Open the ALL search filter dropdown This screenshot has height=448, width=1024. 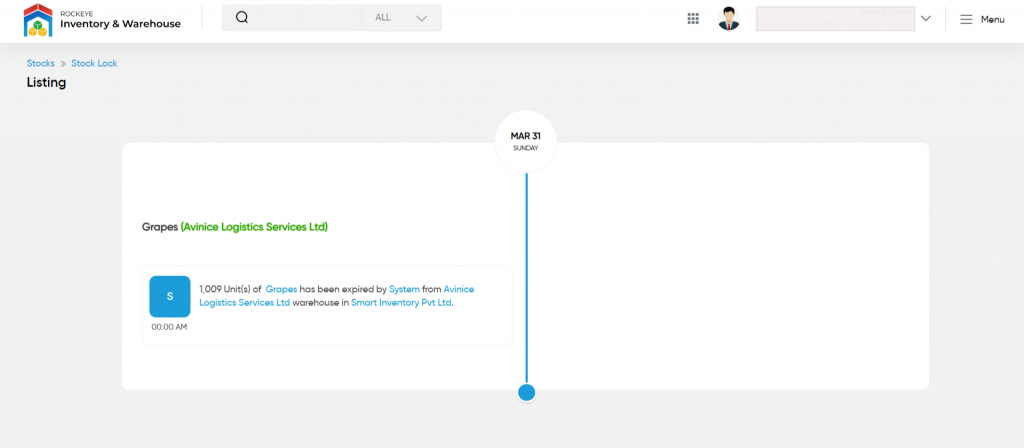pos(402,18)
